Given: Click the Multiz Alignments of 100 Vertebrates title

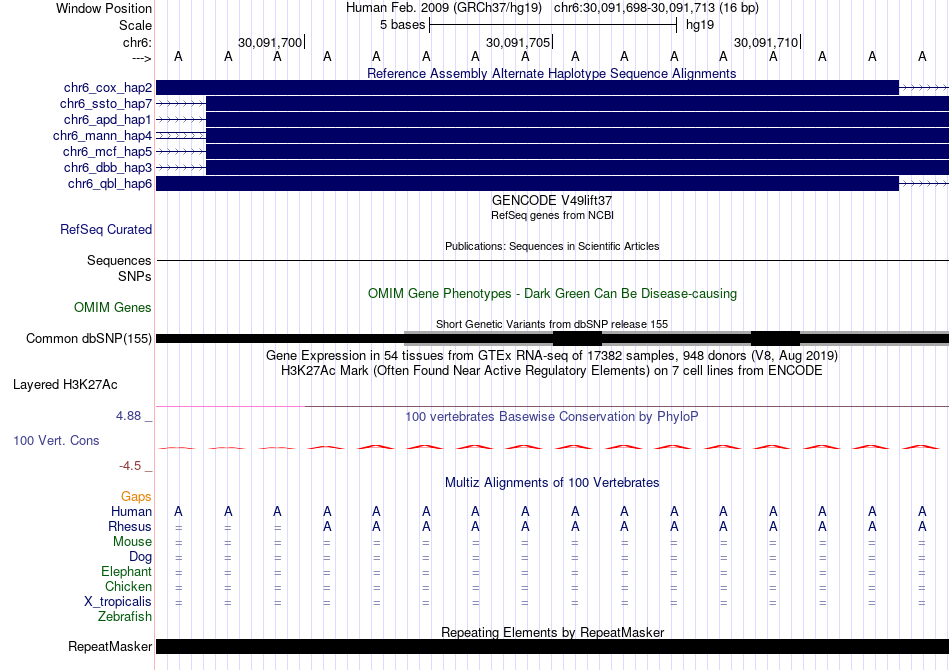Looking at the screenshot, I should [552, 483].
